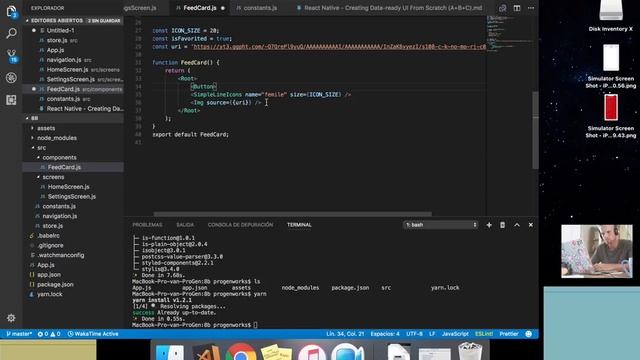
Task: Open the Extensions view
Action: (x=11, y=100)
